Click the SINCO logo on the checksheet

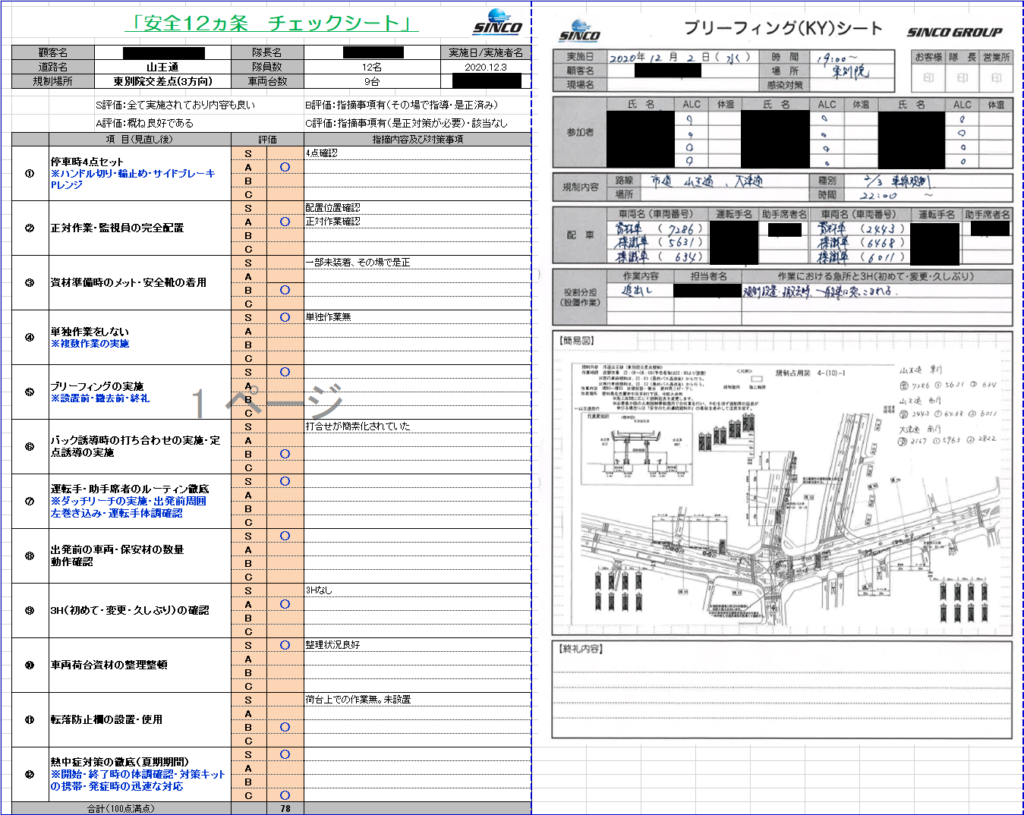498,23
